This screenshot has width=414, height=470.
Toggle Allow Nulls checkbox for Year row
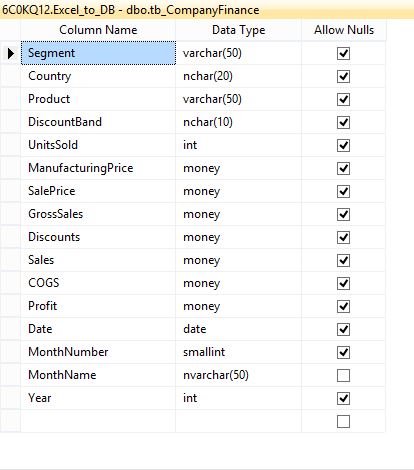click(343, 398)
